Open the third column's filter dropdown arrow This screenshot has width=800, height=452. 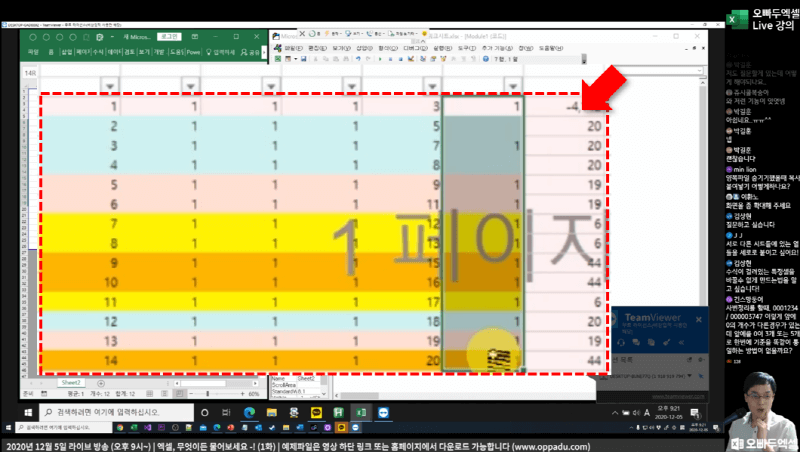pos(270,83)
